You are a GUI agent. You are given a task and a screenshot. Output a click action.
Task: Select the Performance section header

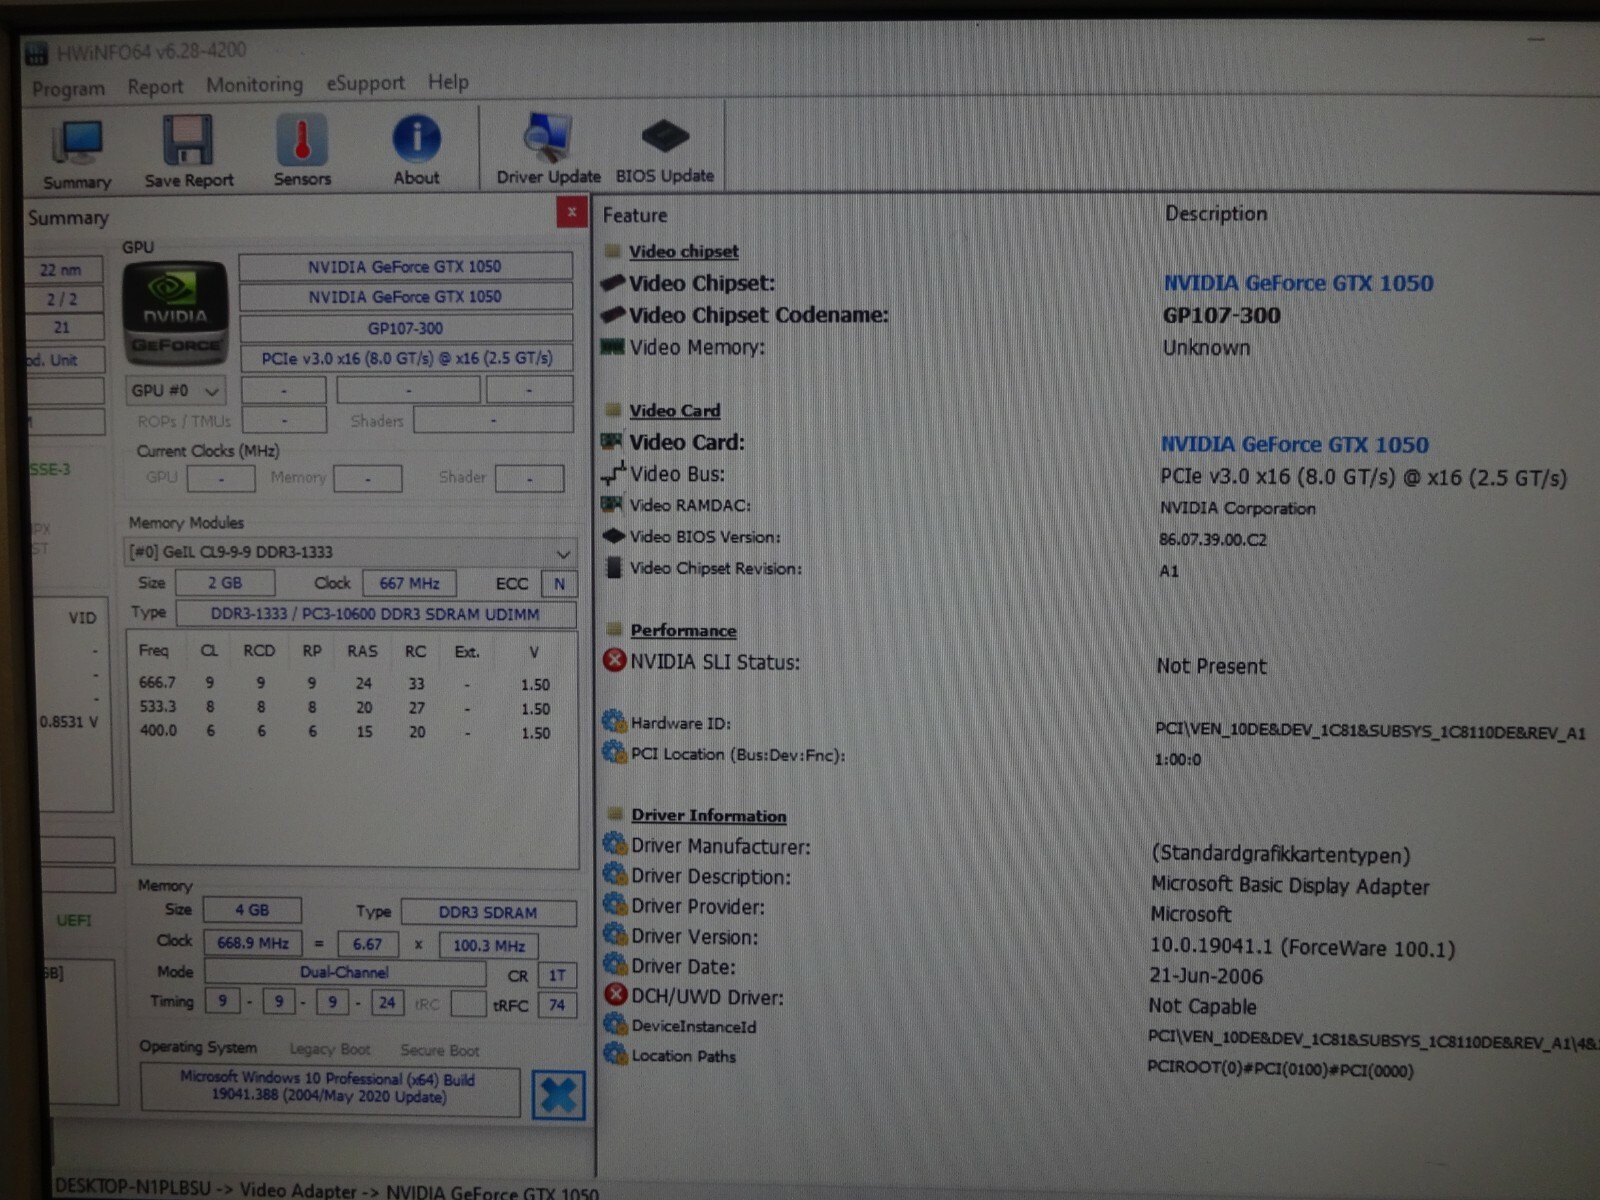click(683, 631)
